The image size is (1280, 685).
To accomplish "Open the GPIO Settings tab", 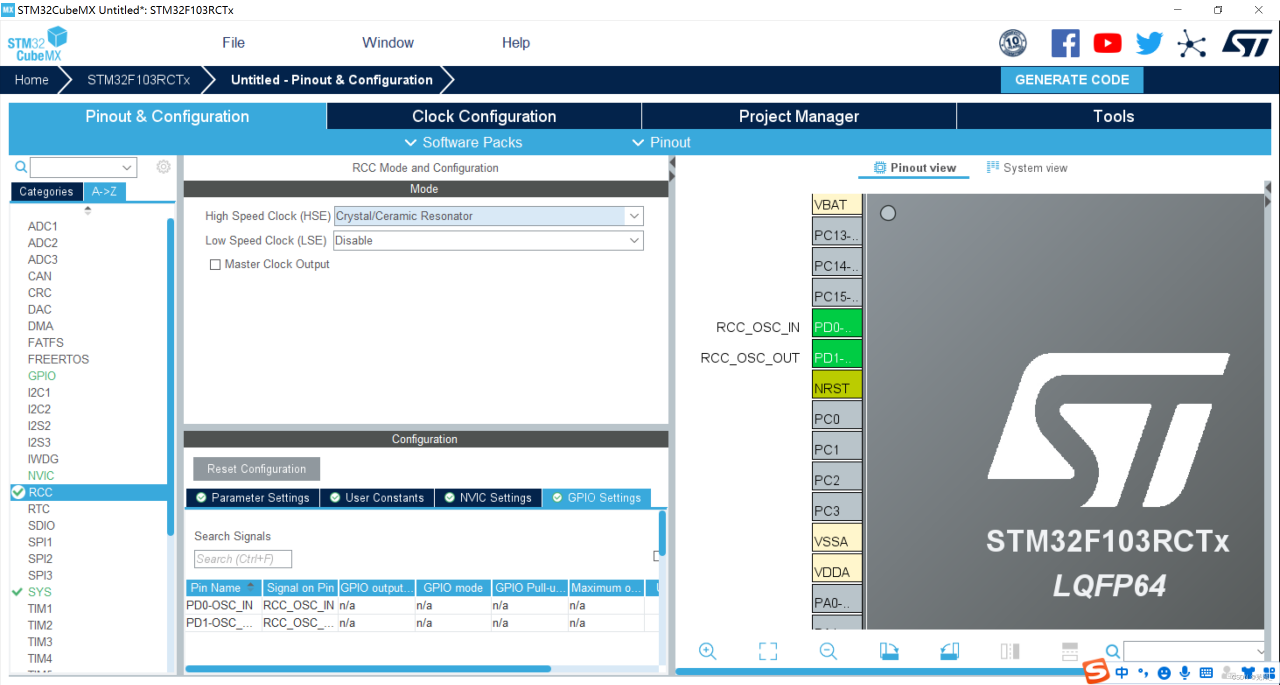I will point(597,498).
